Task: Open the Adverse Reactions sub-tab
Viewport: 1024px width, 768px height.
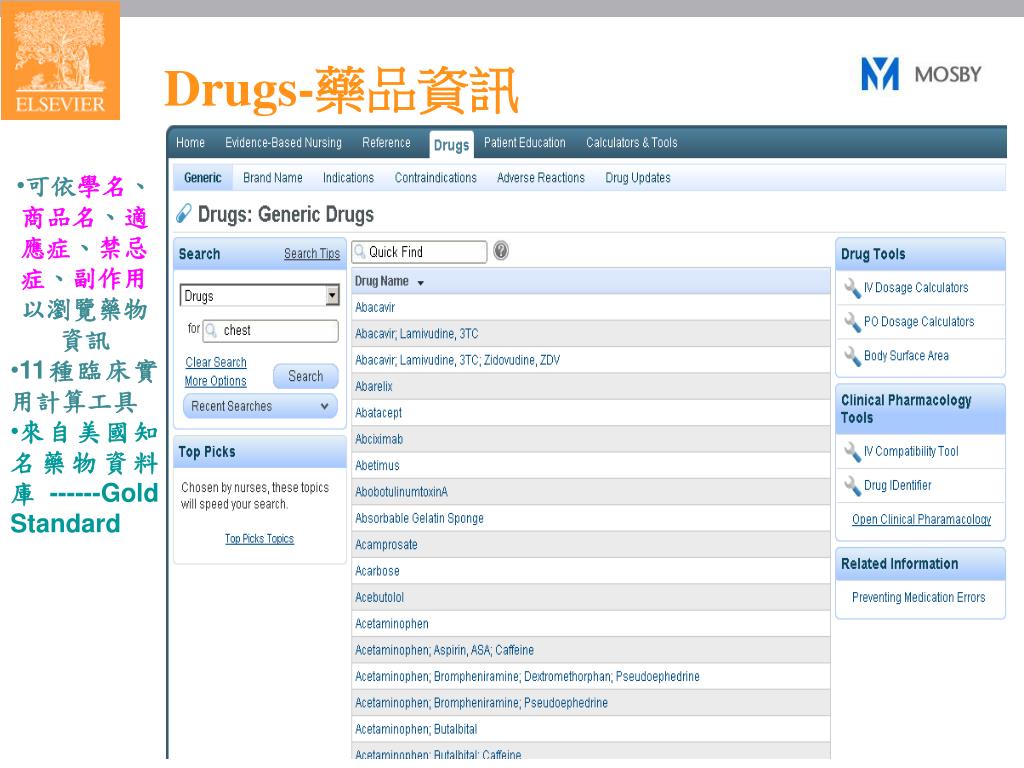Action: pos(541,178)
